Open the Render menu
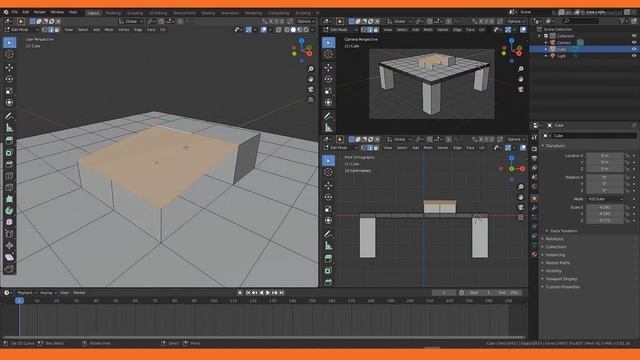This screenshot has width=640, height=360. (40, 12)
